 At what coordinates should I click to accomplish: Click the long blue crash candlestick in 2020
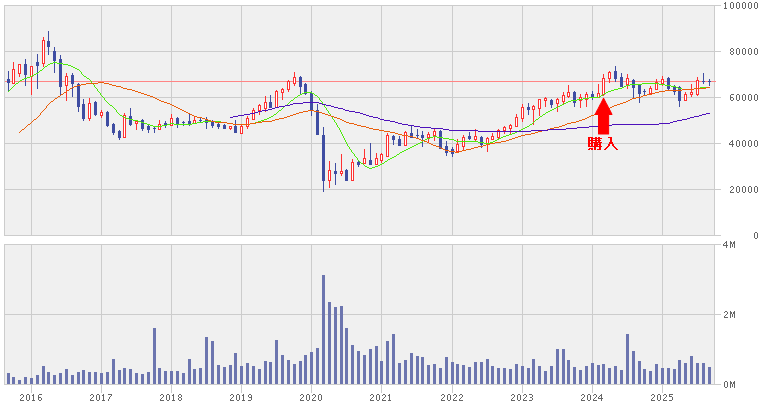tap(323, 160)
